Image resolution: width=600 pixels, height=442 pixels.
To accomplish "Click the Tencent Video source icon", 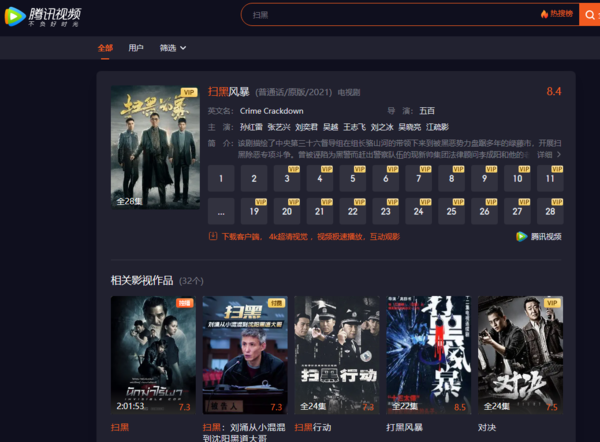I will point(521,236).
